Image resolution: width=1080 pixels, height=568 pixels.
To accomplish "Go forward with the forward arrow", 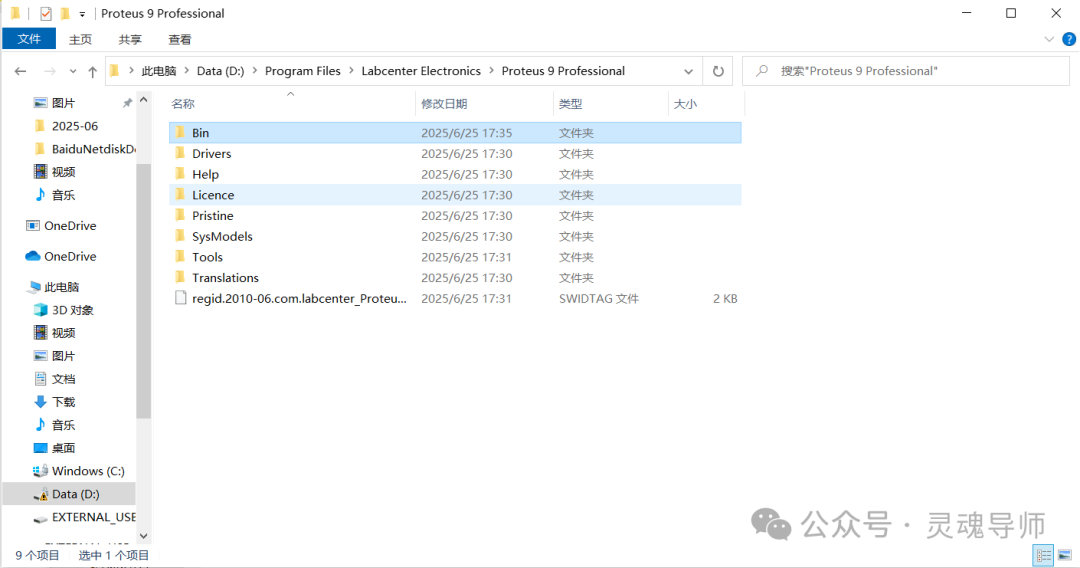I will 50,71.
